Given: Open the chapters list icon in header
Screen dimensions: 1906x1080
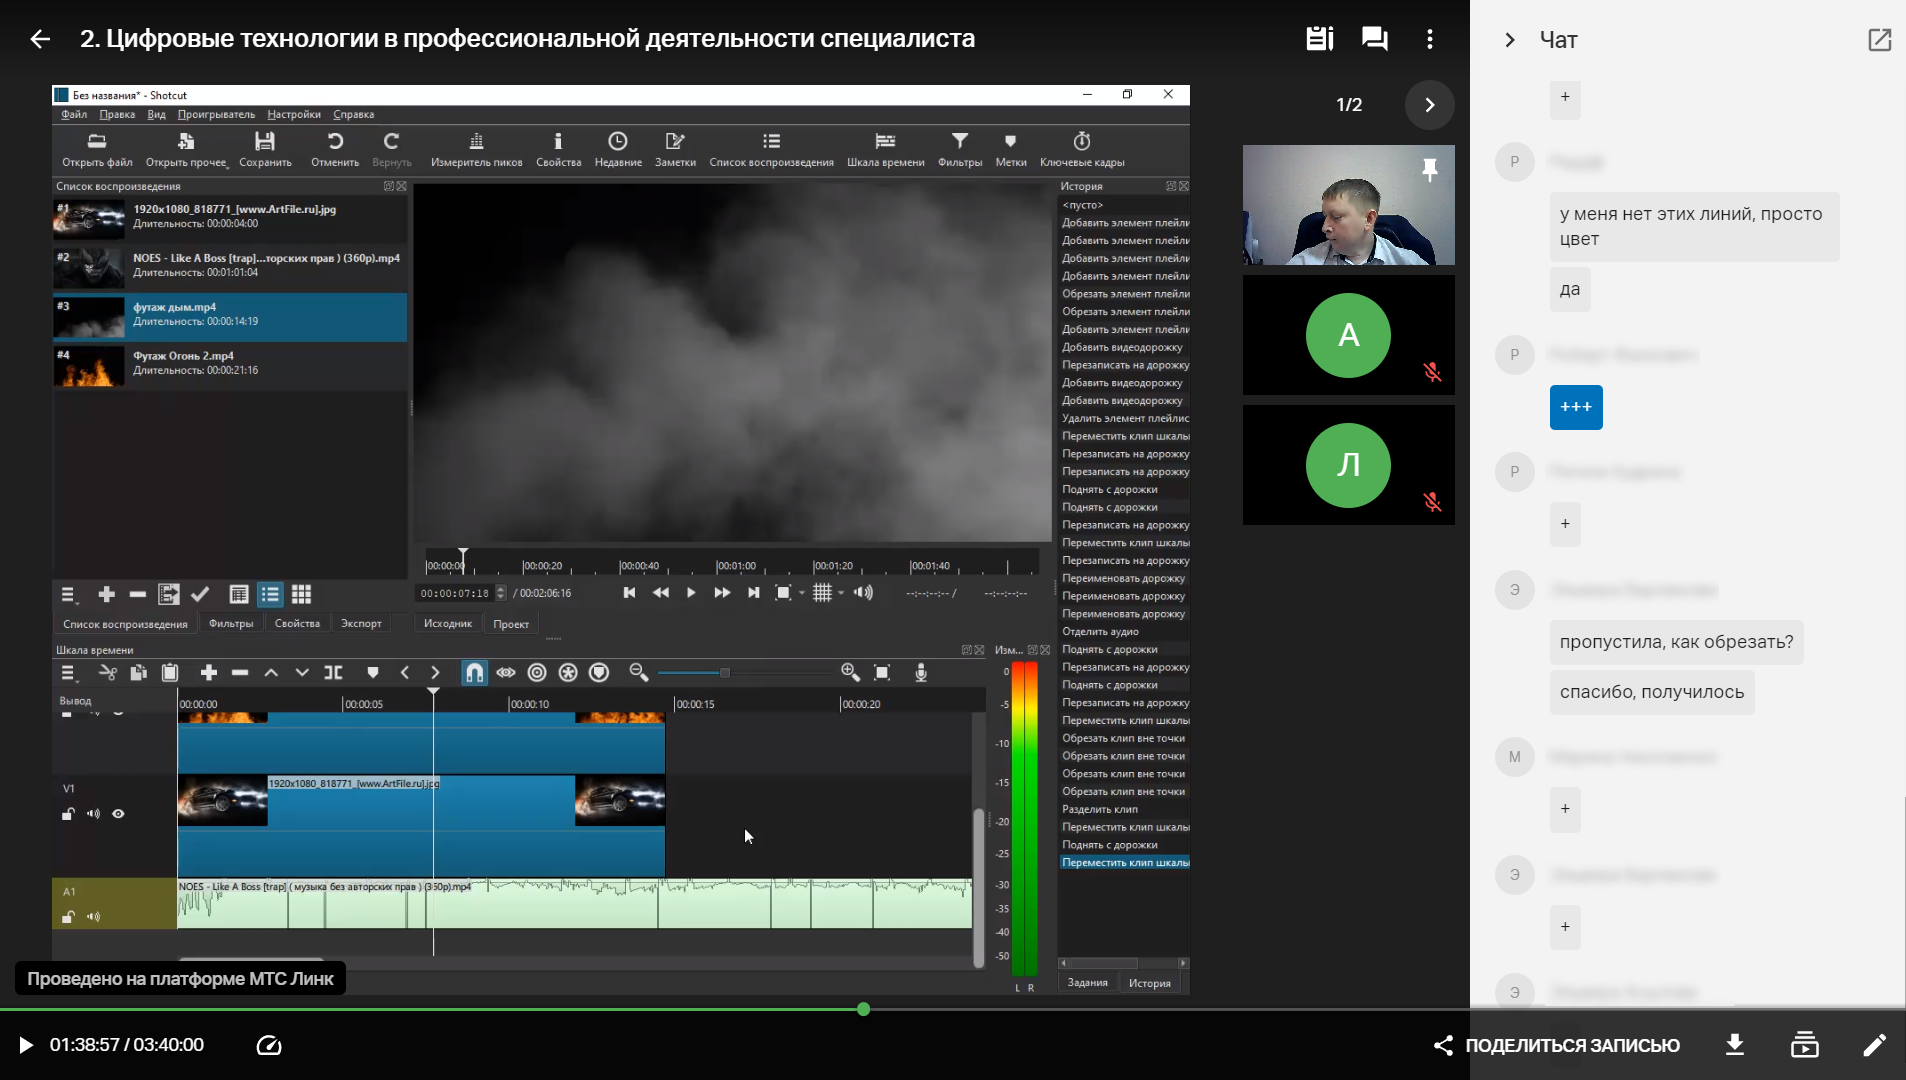Looking at the screenshot, I should [1320, 39].
